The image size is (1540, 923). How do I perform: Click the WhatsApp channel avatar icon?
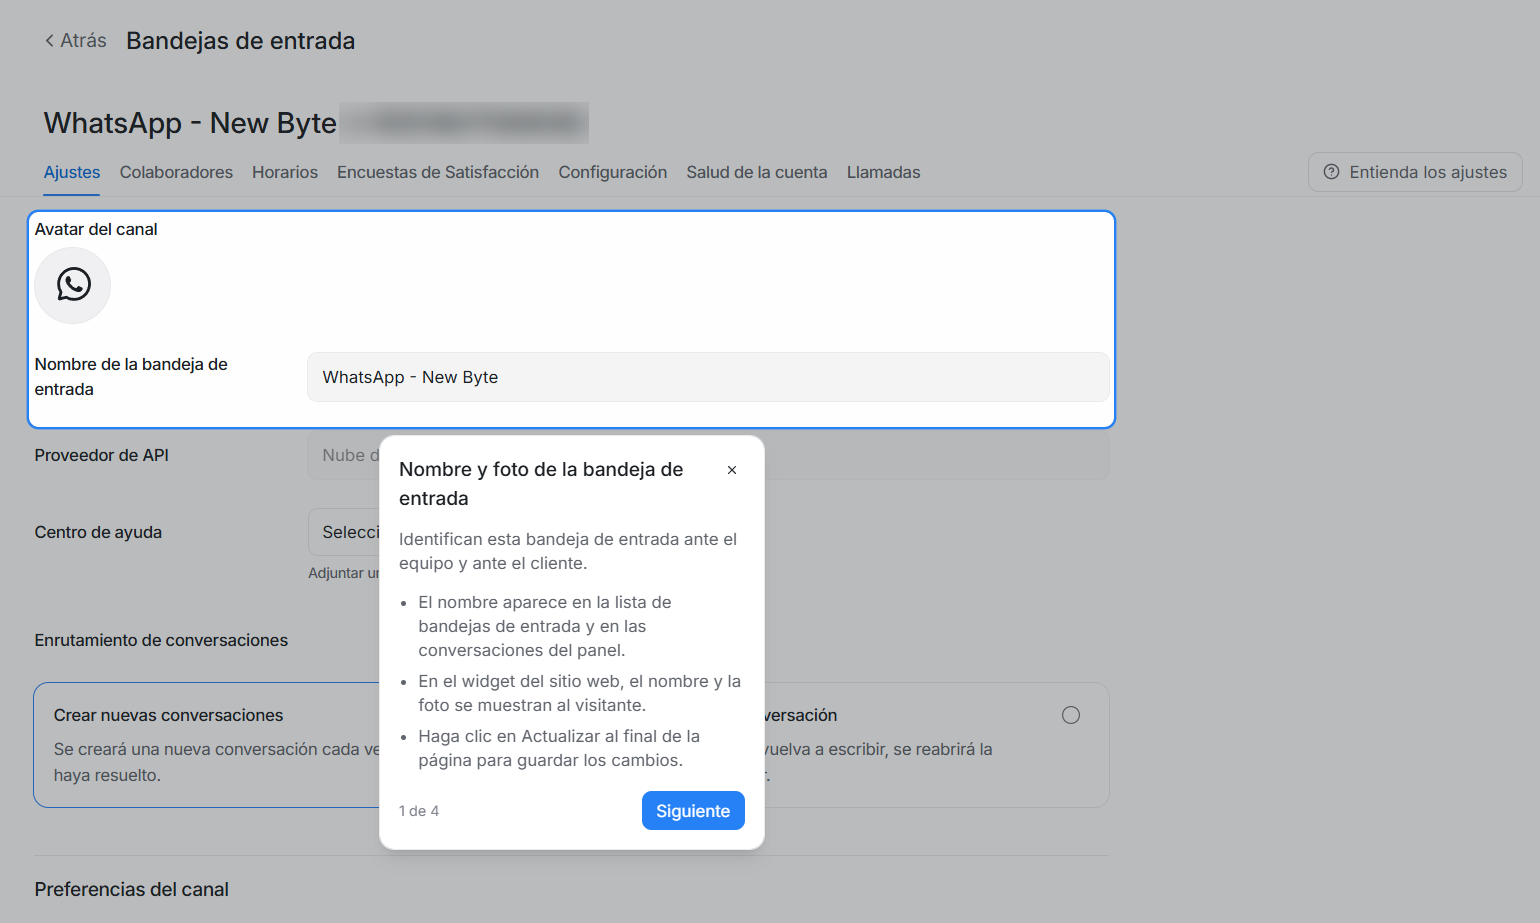pos(73,285)
